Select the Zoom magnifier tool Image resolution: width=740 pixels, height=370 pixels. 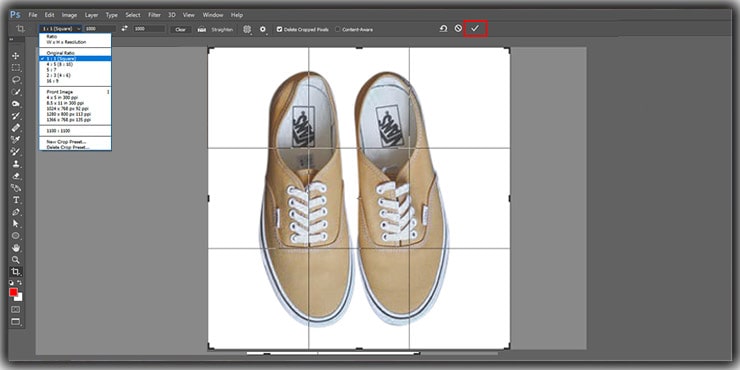pos(16,260)
